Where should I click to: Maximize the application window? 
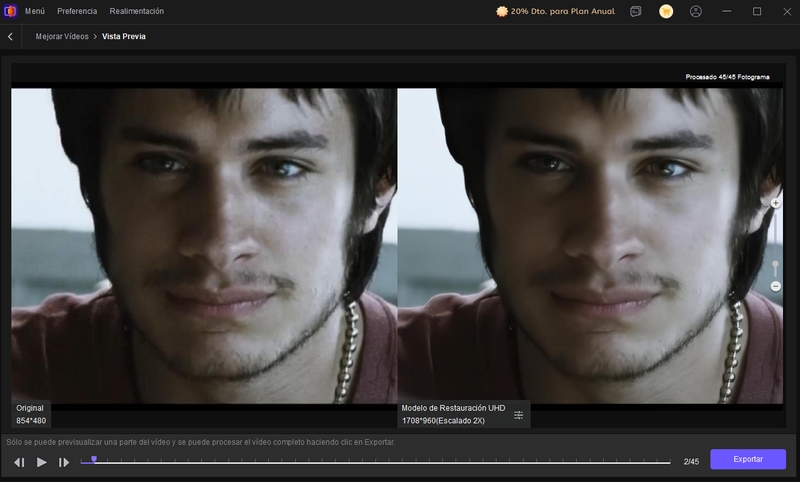(x=757, y=11)
